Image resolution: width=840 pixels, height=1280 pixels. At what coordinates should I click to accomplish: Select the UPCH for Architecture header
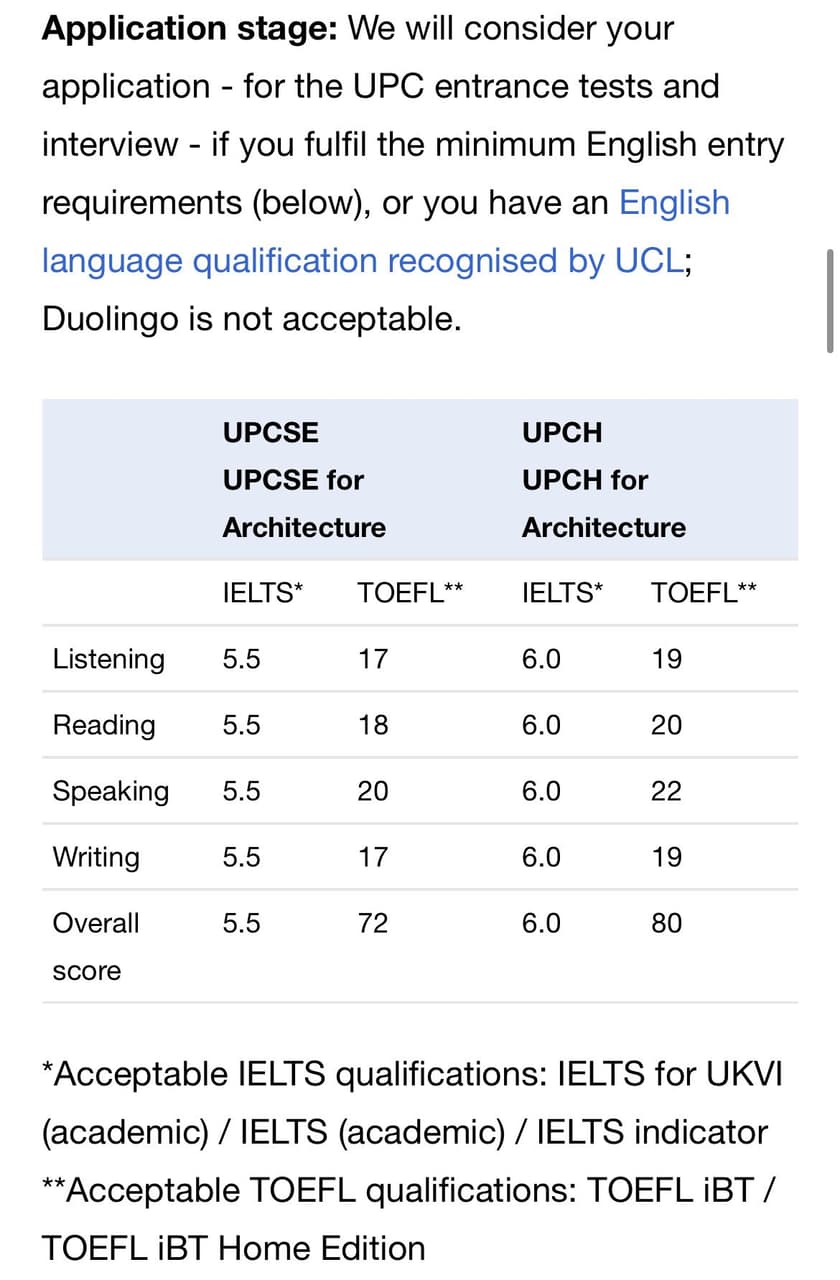pos(604,504)
